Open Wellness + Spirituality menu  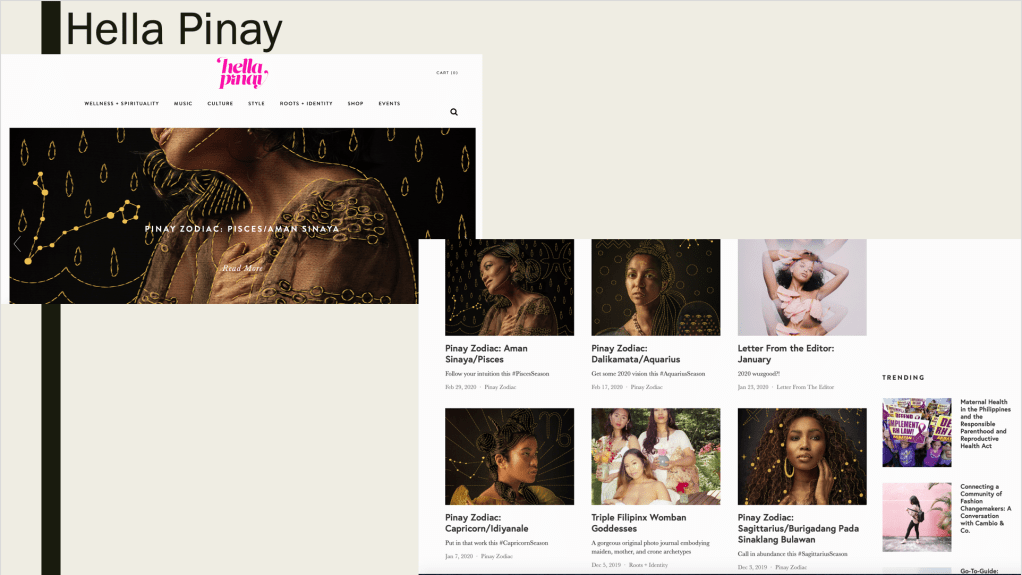(x=121, y=104)
